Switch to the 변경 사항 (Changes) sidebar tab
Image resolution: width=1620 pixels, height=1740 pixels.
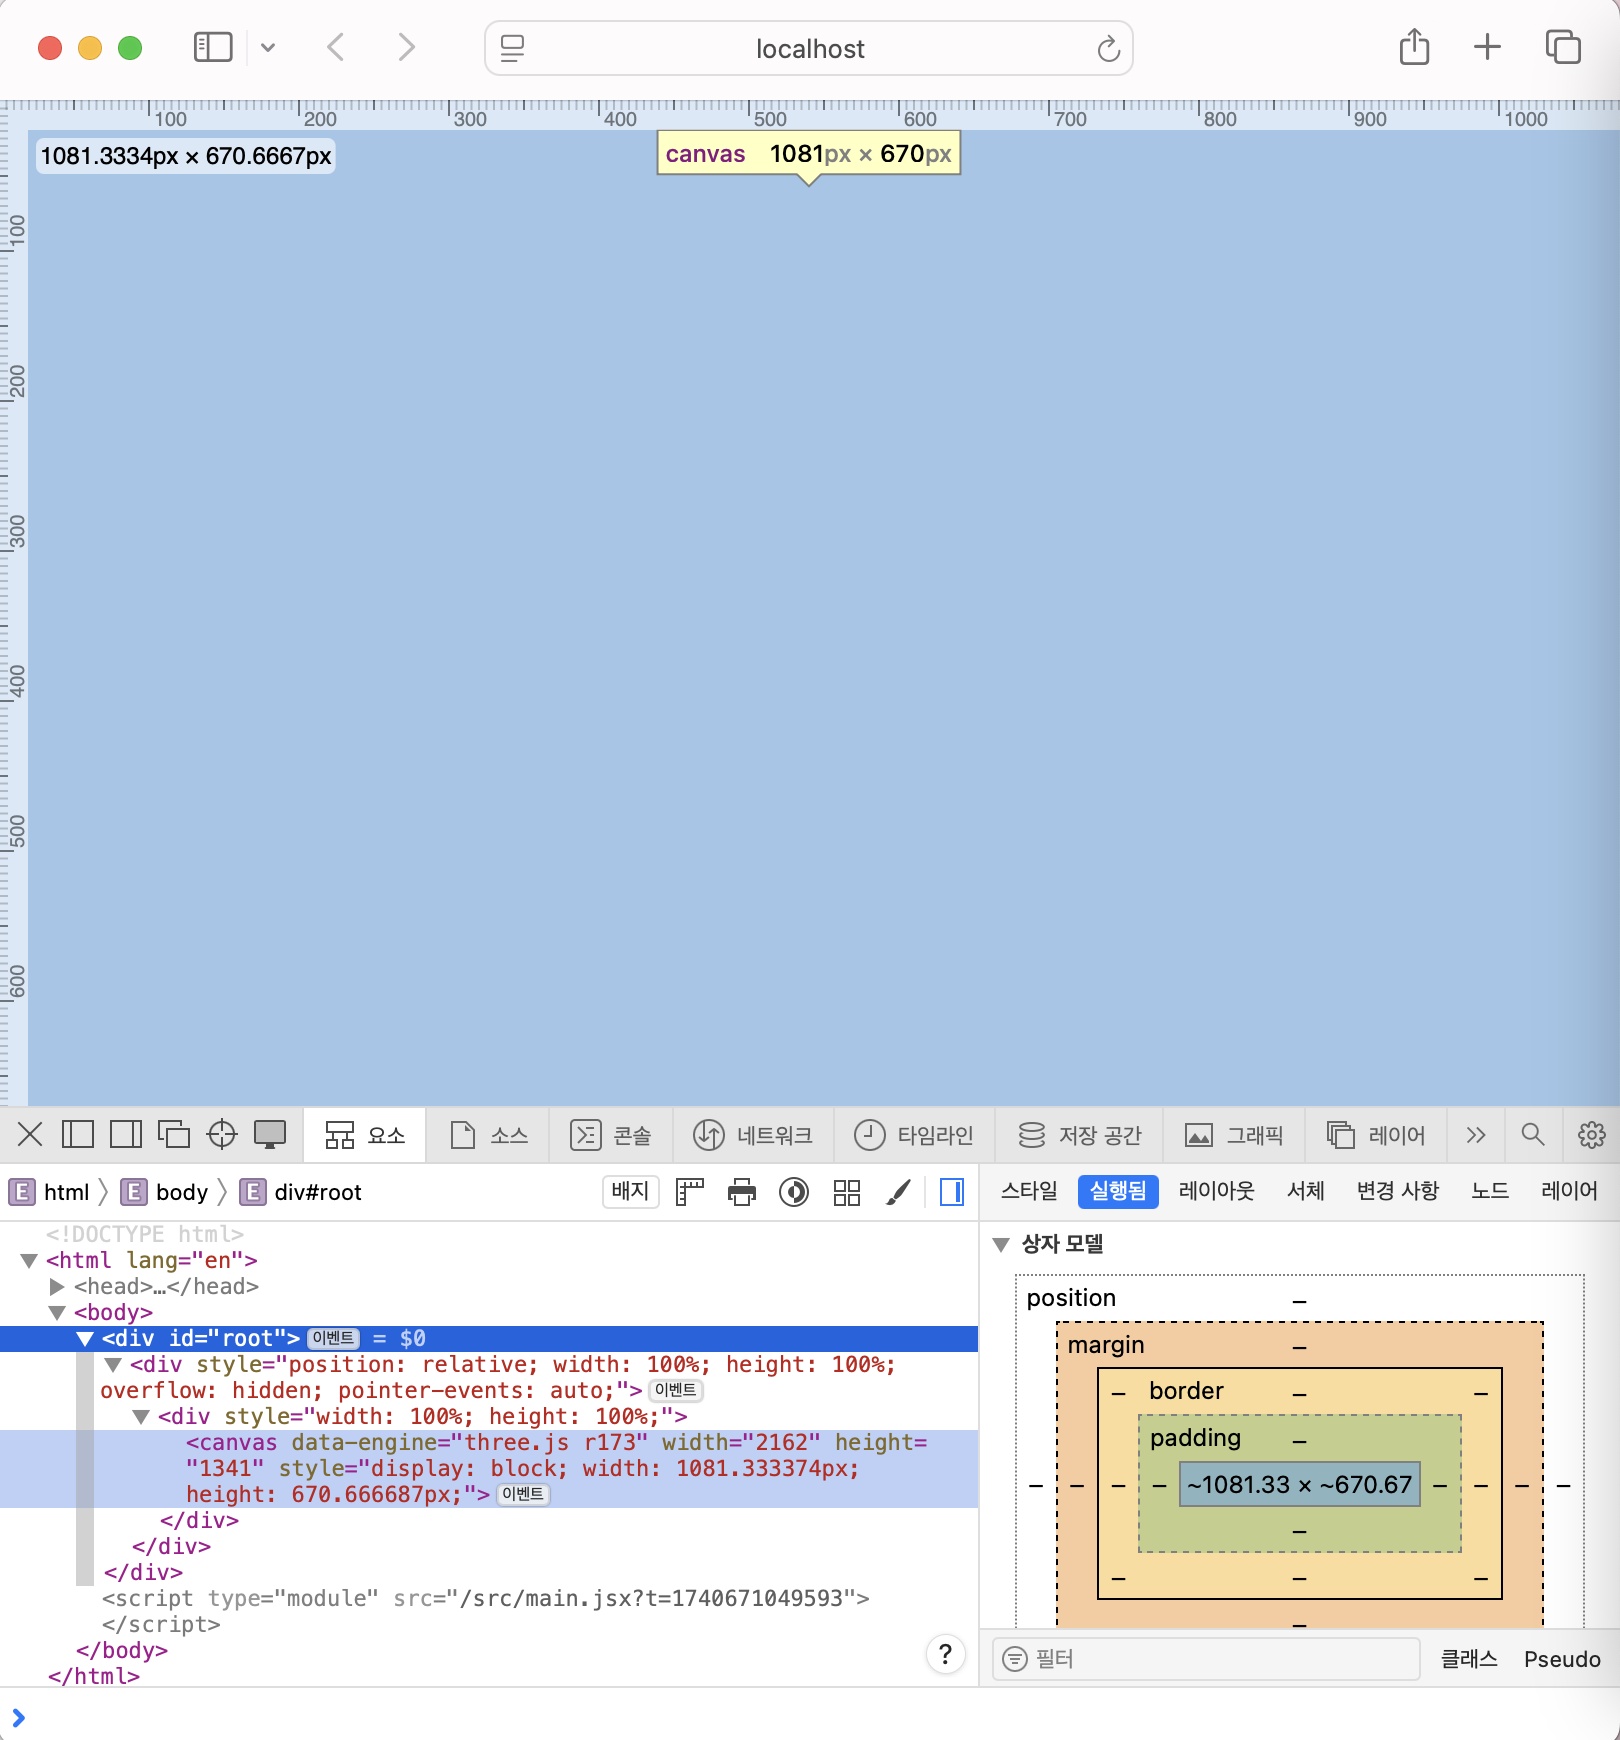click(x=1397, y=1191)
